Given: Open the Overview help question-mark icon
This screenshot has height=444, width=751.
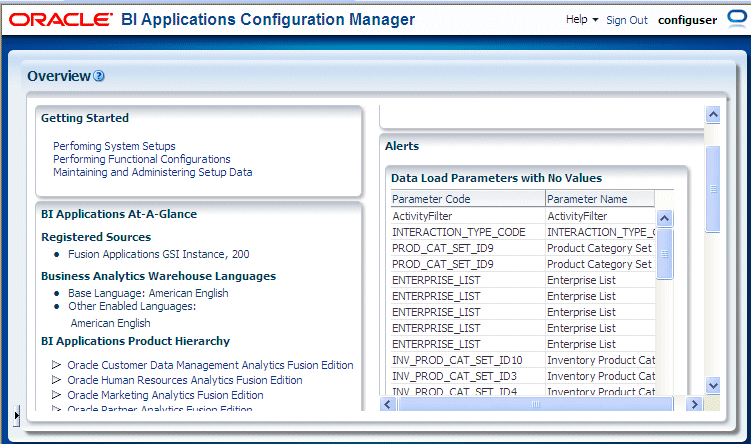Looking at the screenshot, I should click(99, 76).
